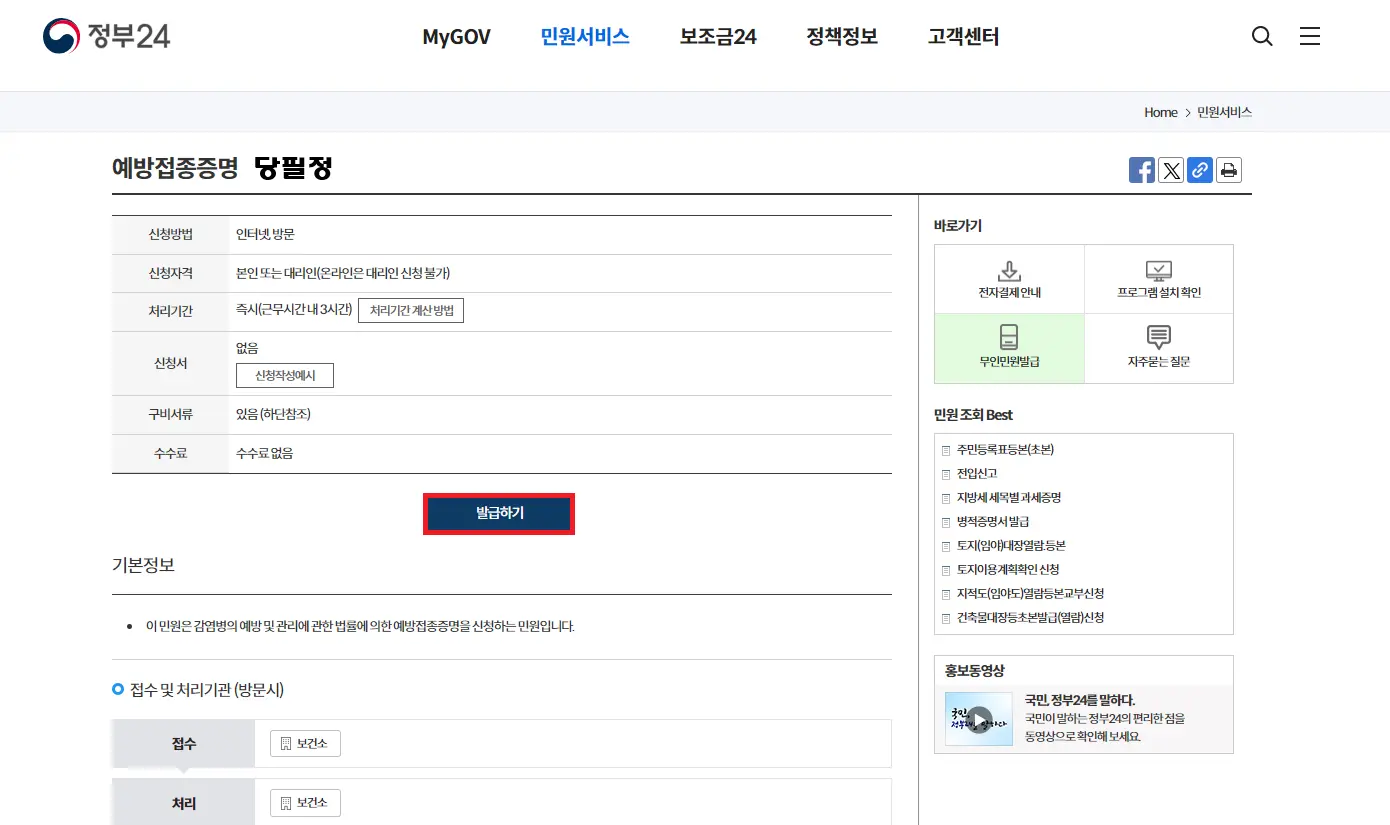Open 프로그램 설치 확인 shortcut
1390x825 pixels.
point(1158,278)
